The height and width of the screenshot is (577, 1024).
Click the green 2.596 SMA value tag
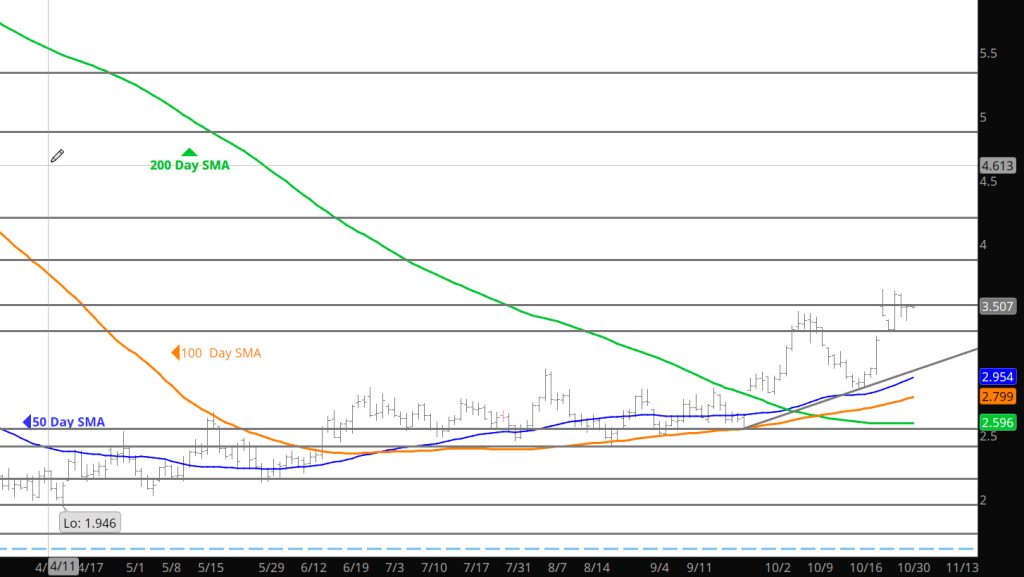click(997, 422)
